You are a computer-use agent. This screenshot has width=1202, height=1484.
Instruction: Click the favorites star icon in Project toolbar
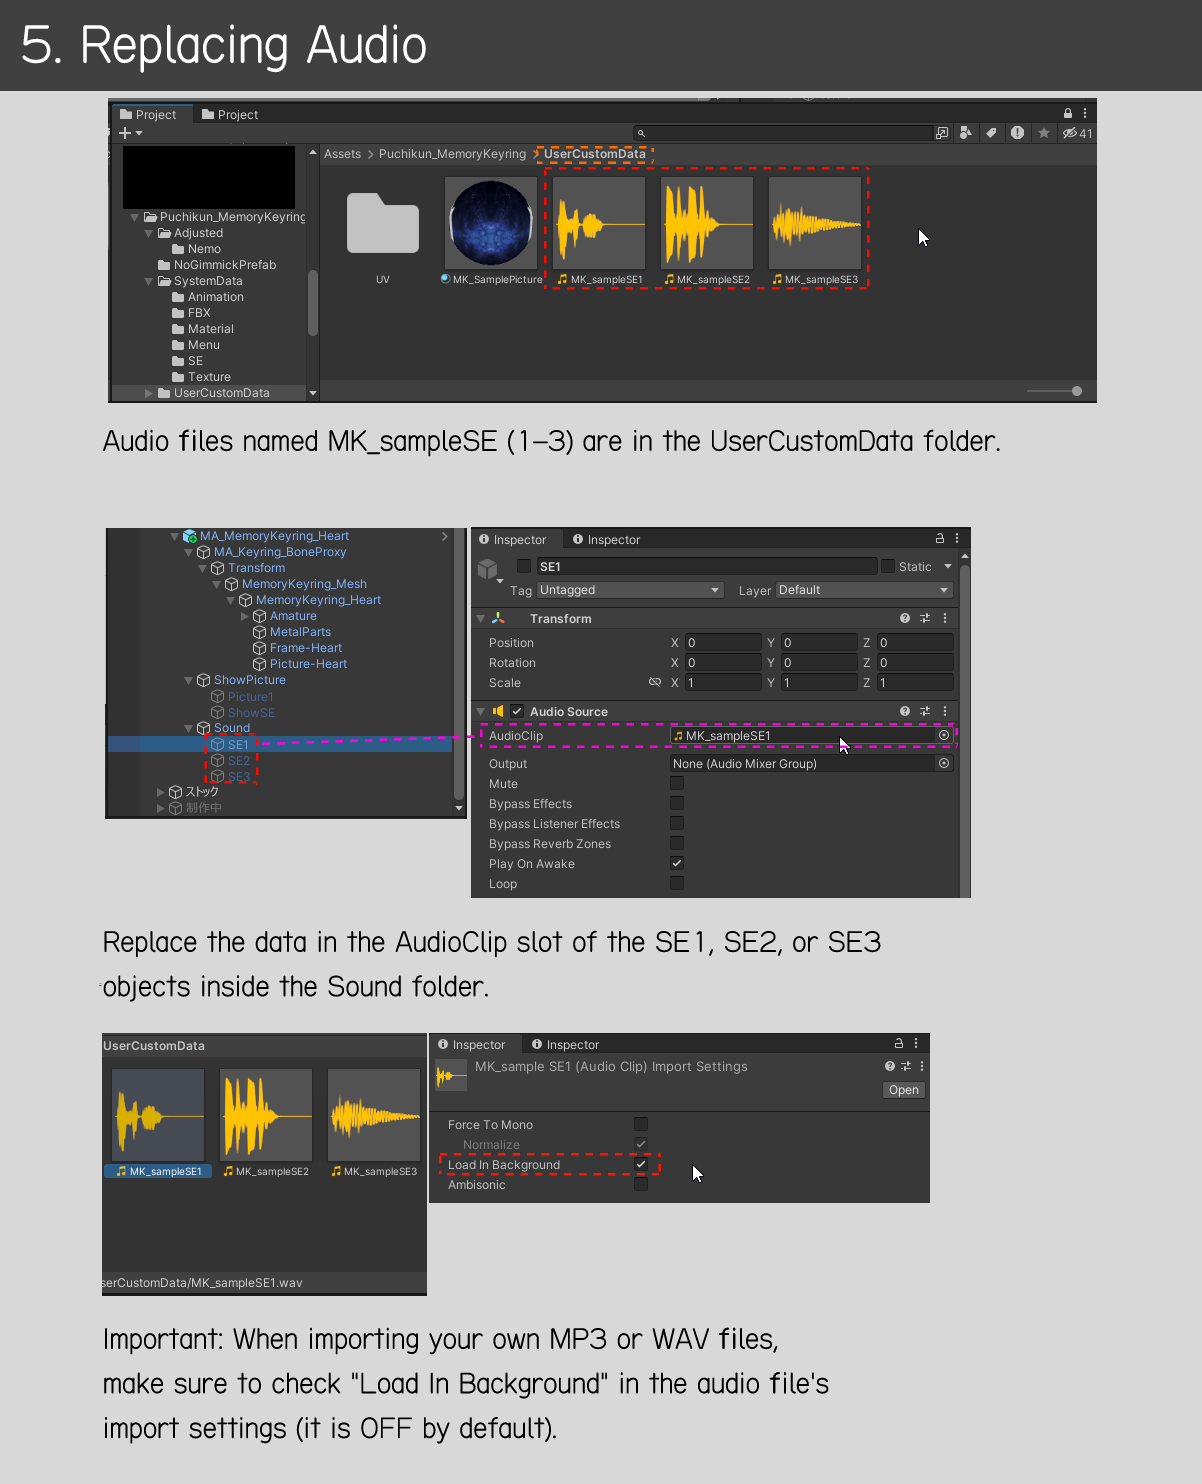1044,133
